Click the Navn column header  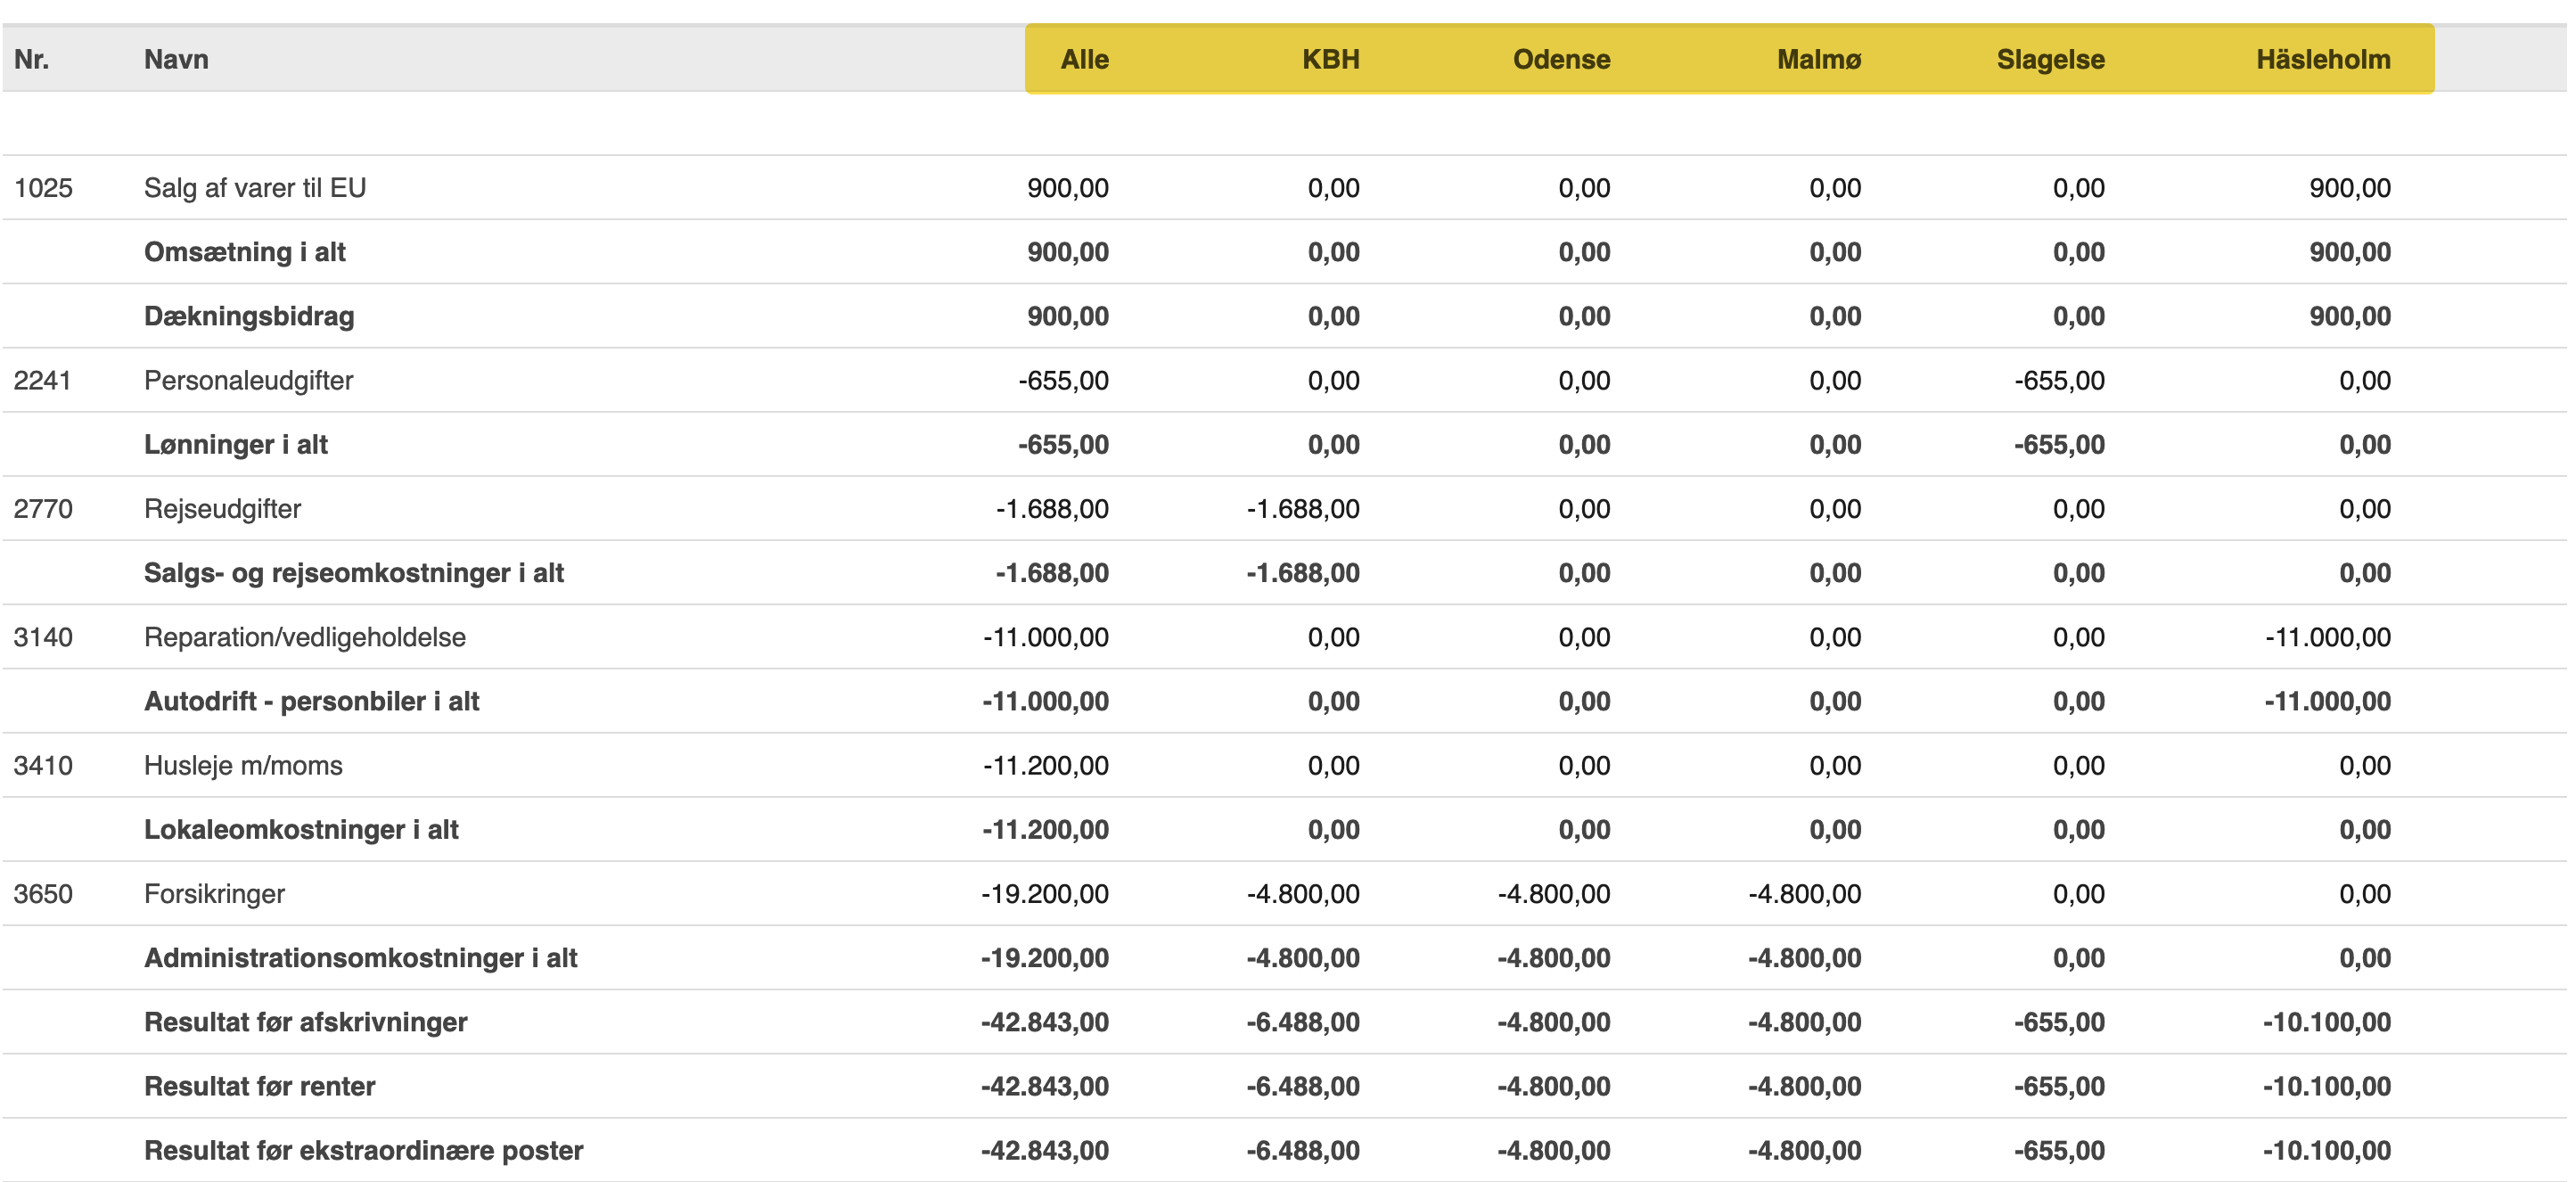click(176, 59)
